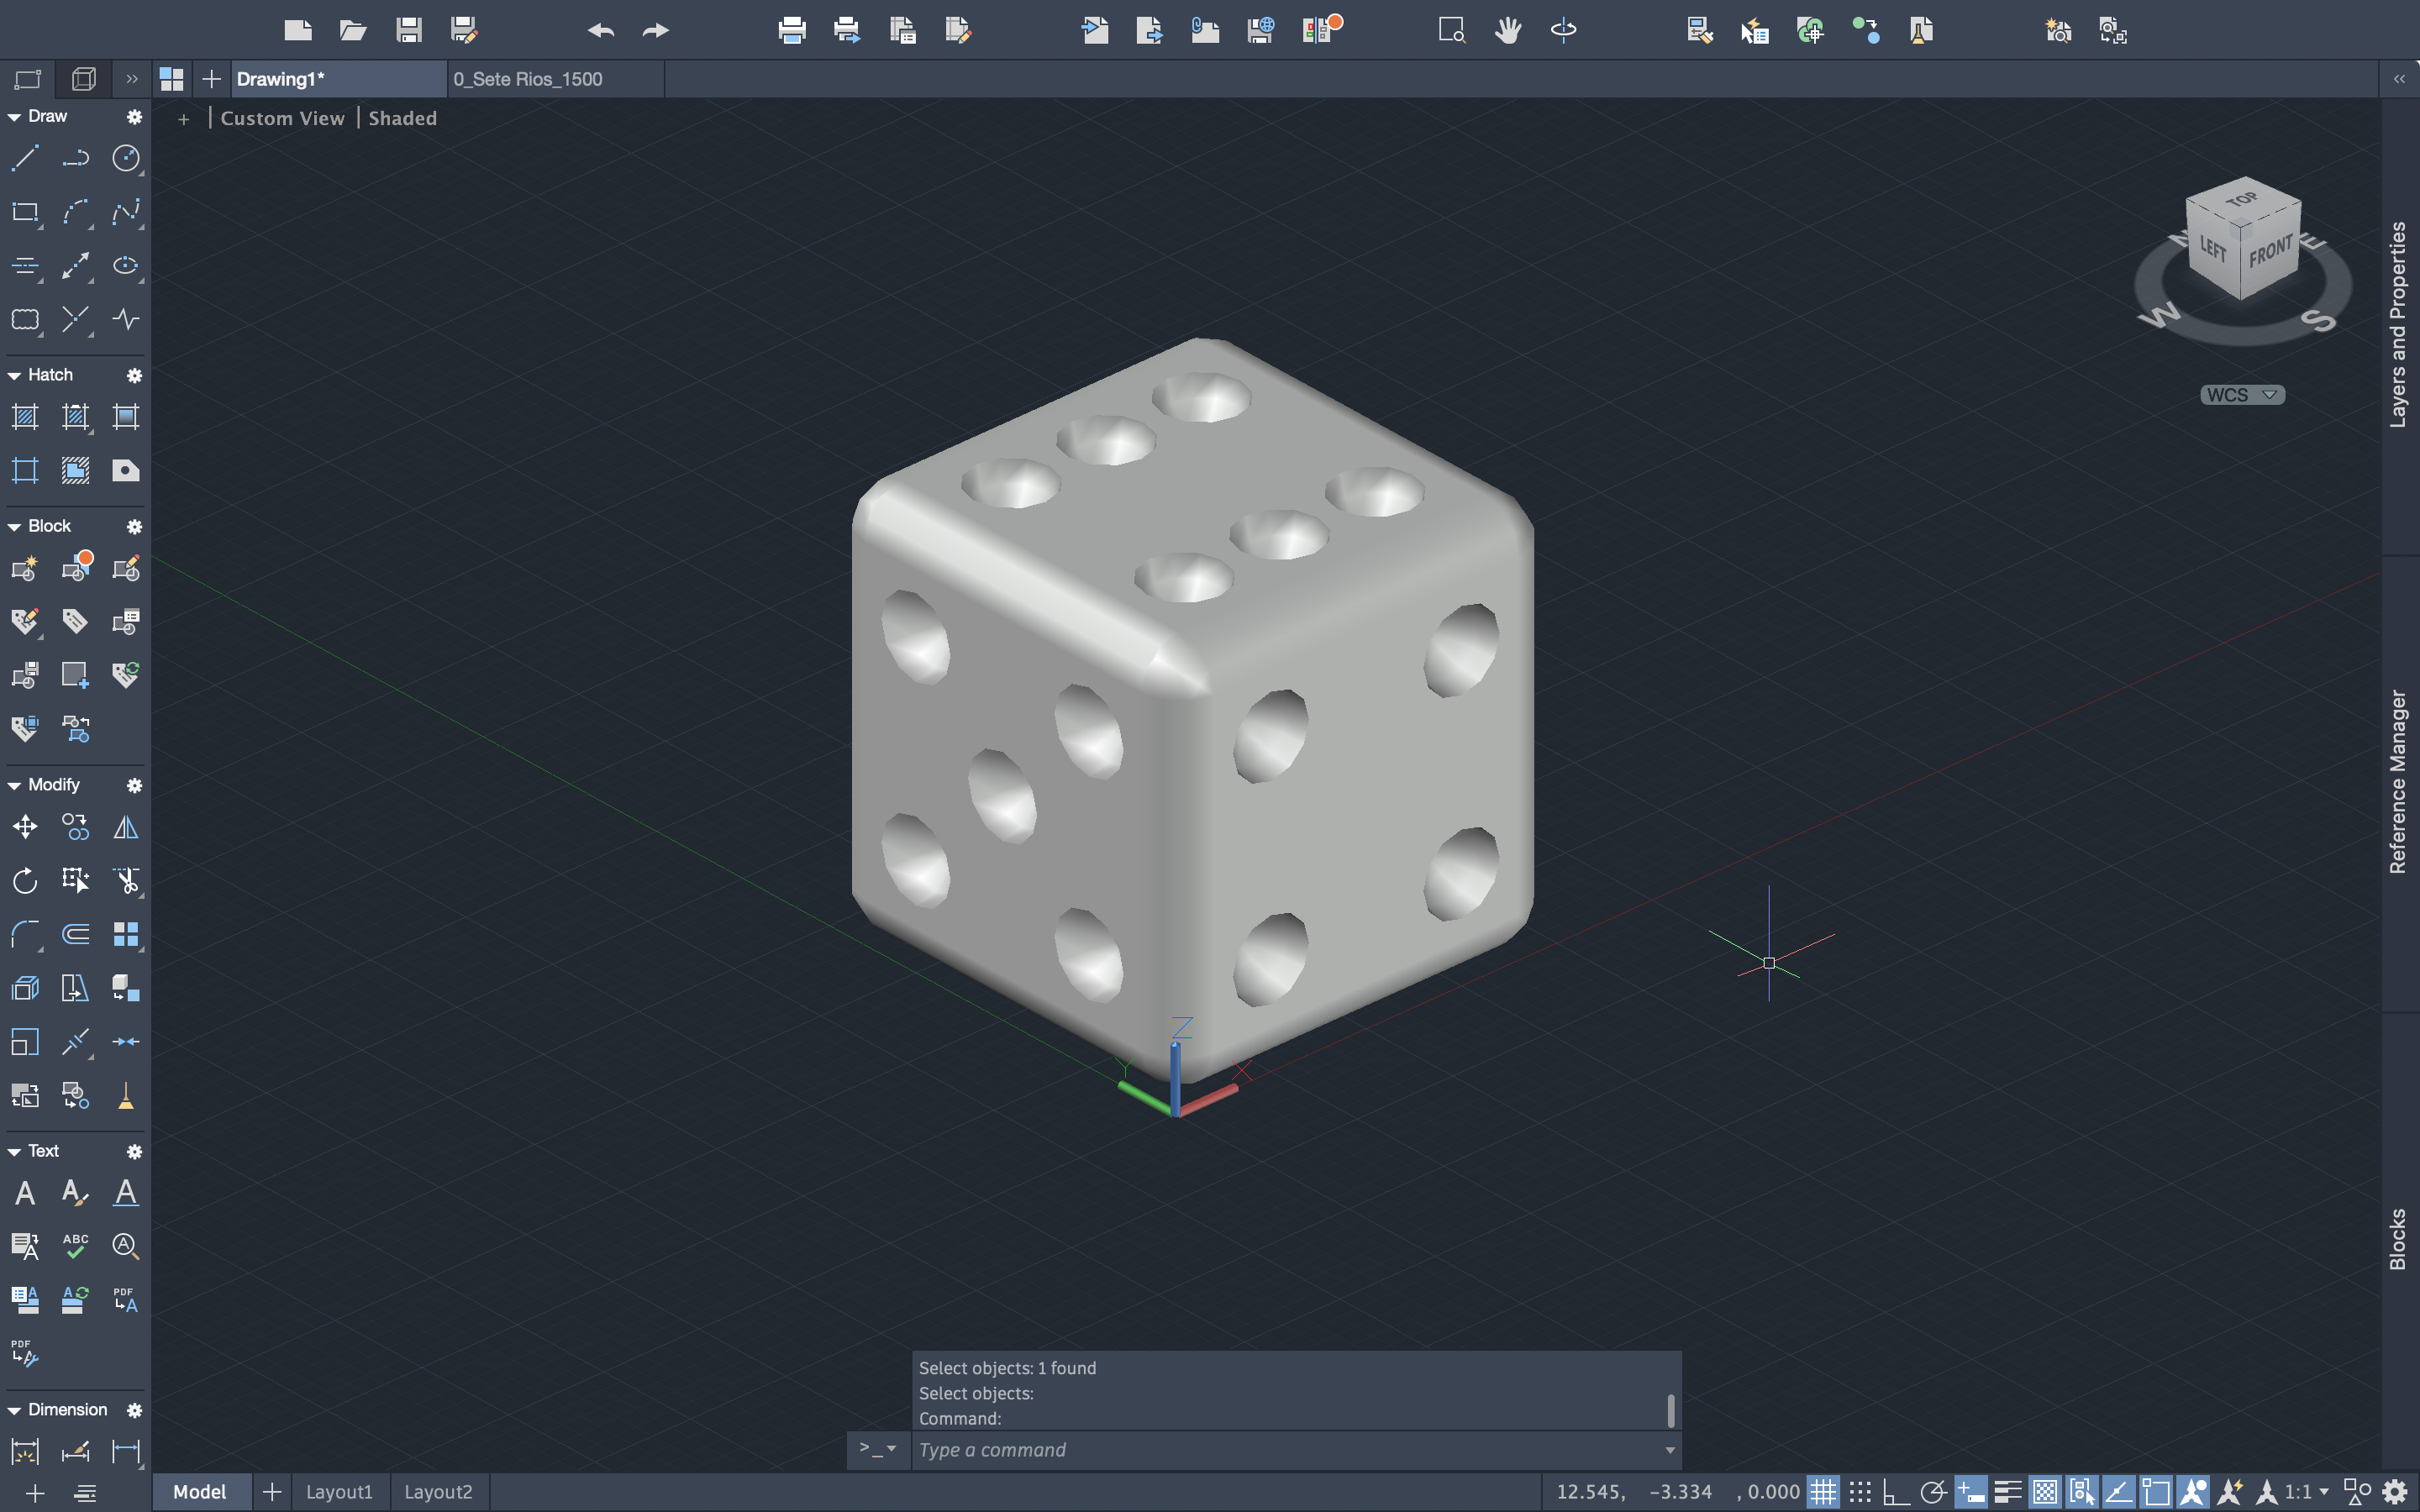Open the Layers and Properties side panel
The width and height of the screenshot is (2420, 1512).
coord(2398,325)
